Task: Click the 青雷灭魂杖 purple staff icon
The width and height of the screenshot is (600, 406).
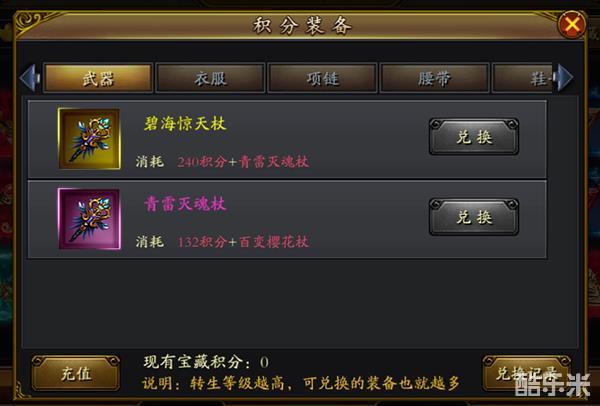Action: click(89, 219)
